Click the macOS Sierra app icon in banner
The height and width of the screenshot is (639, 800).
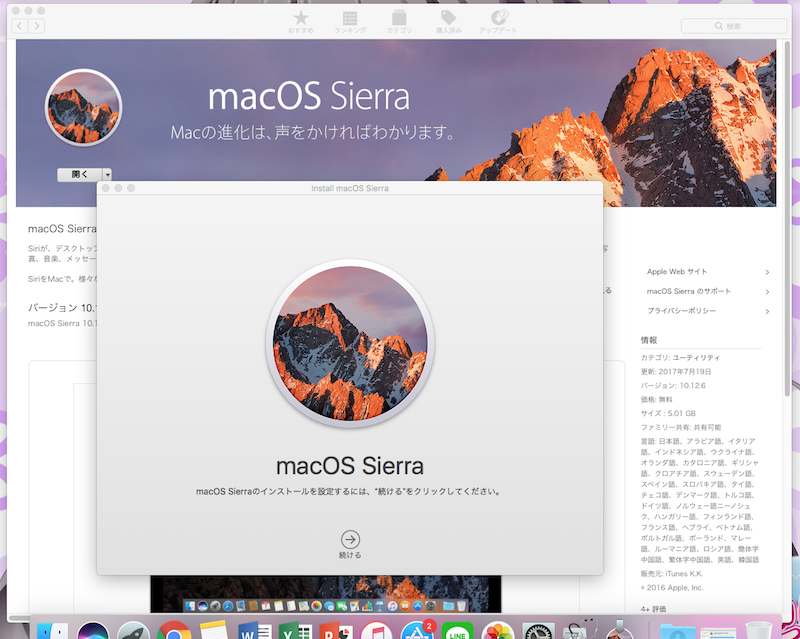tap(83, 107)
